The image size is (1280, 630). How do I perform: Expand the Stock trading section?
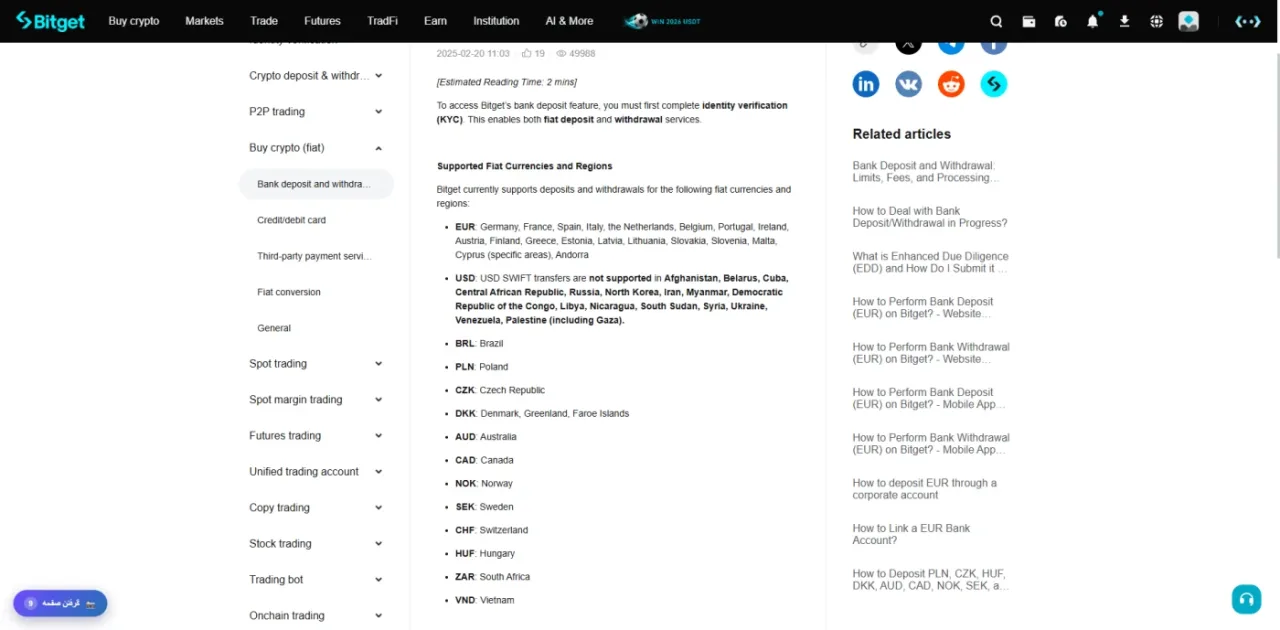pos(378,544)
